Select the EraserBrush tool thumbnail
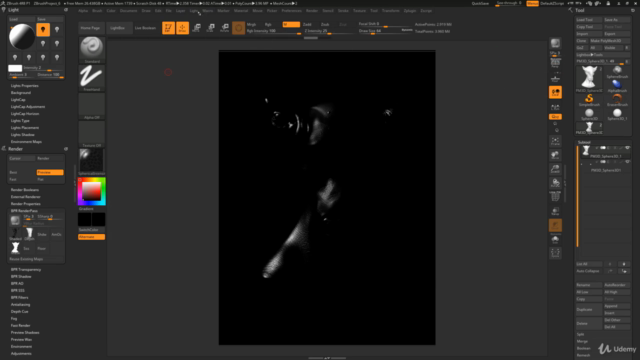 point(617,100)
